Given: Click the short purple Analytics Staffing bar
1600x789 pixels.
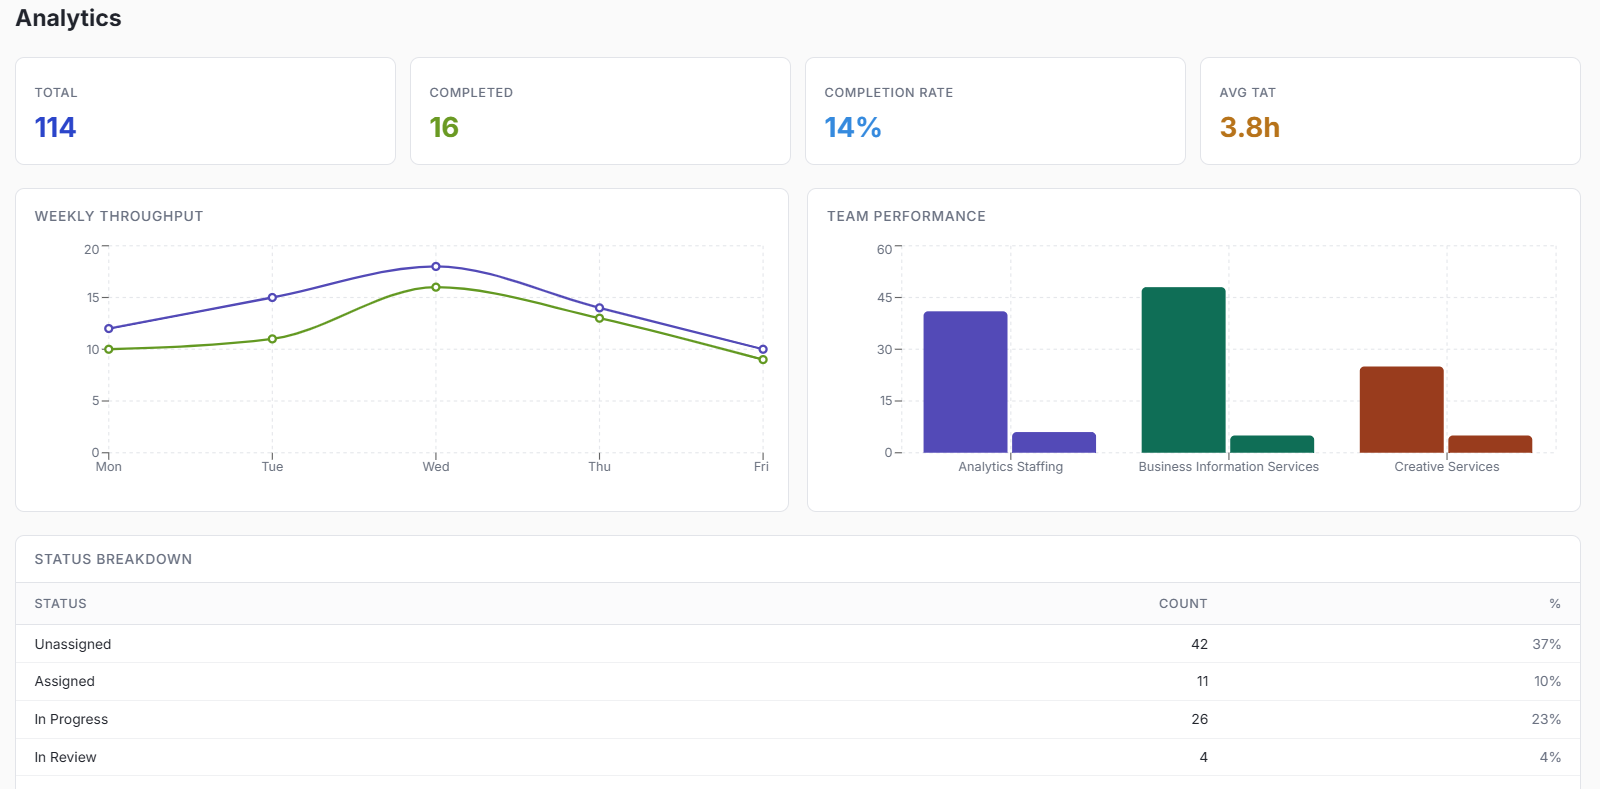Looking at the screenshot, I should pyautogui.click(x=1054, y=442).
